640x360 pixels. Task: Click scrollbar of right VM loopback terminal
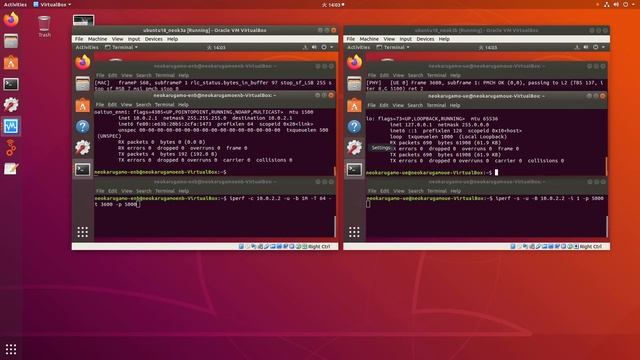[607, 167]
